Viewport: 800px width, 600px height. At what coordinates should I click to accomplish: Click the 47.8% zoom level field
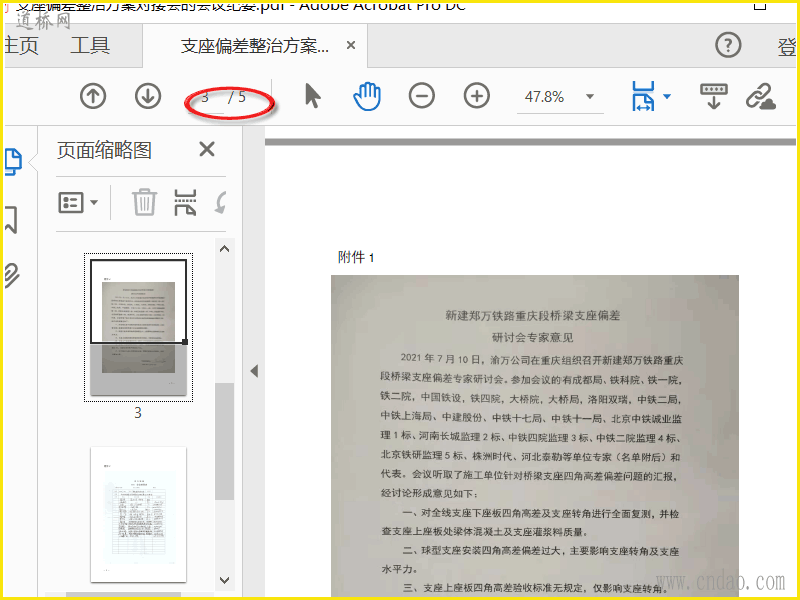click(545, 97)
